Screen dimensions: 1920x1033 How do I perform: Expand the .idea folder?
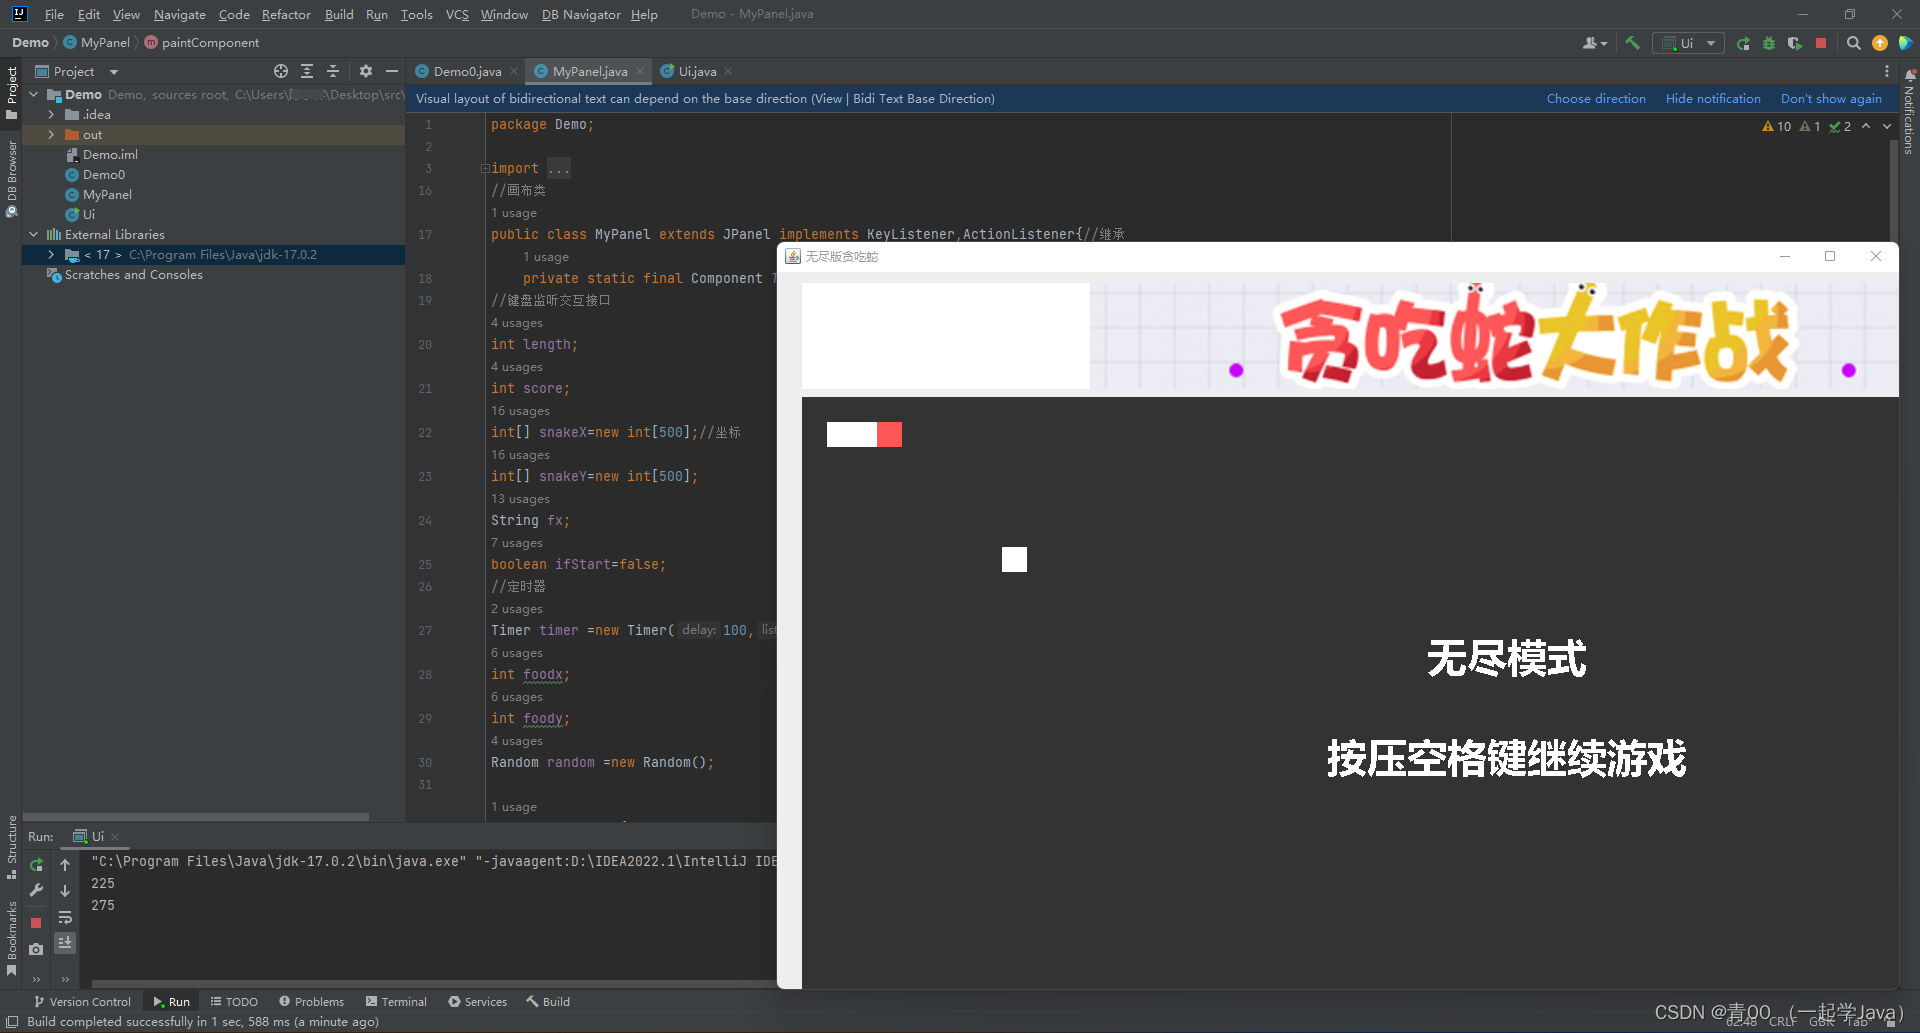tap(51, 114)
